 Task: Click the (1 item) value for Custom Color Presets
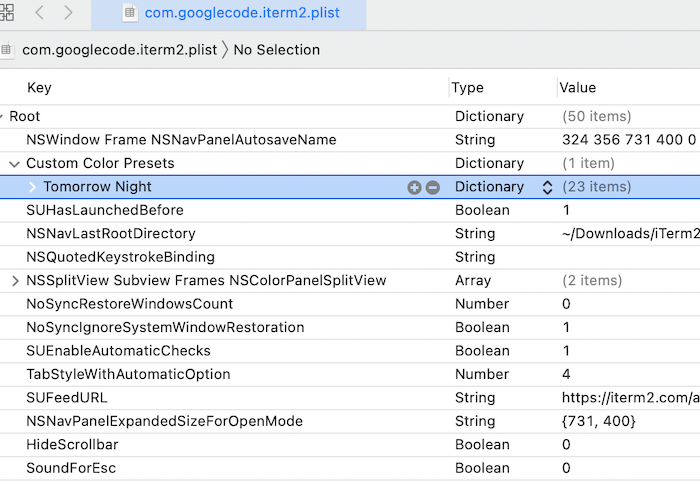[588, 163]
